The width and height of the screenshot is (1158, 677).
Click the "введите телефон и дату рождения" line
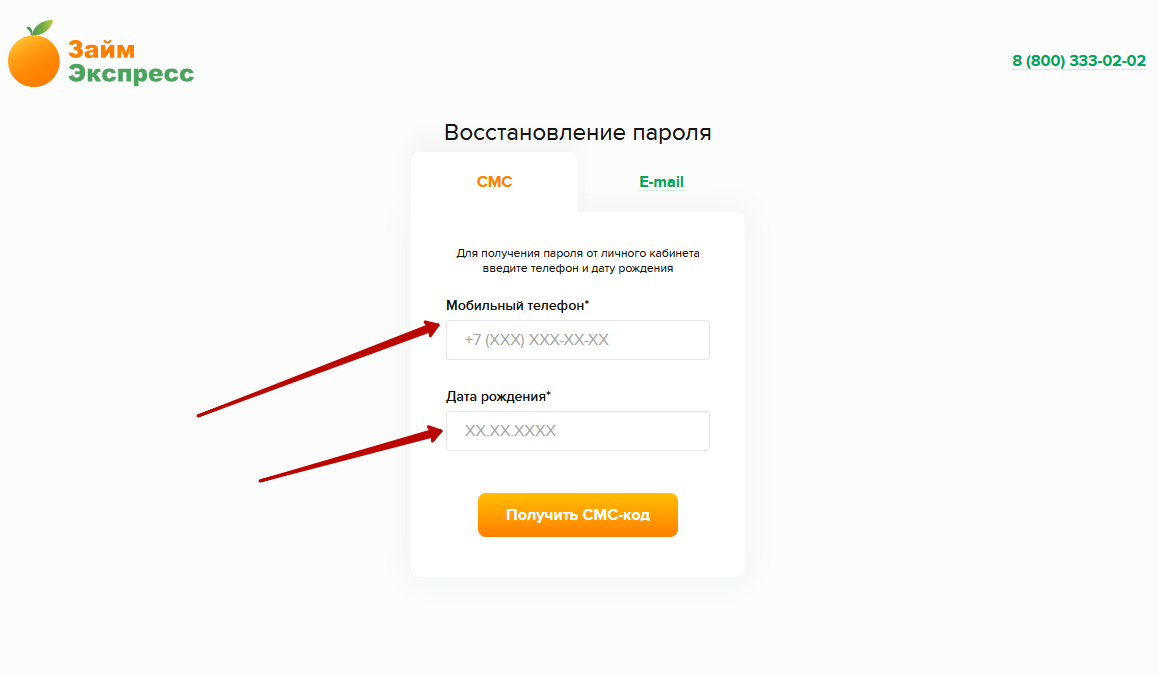(x=578, y=269)
